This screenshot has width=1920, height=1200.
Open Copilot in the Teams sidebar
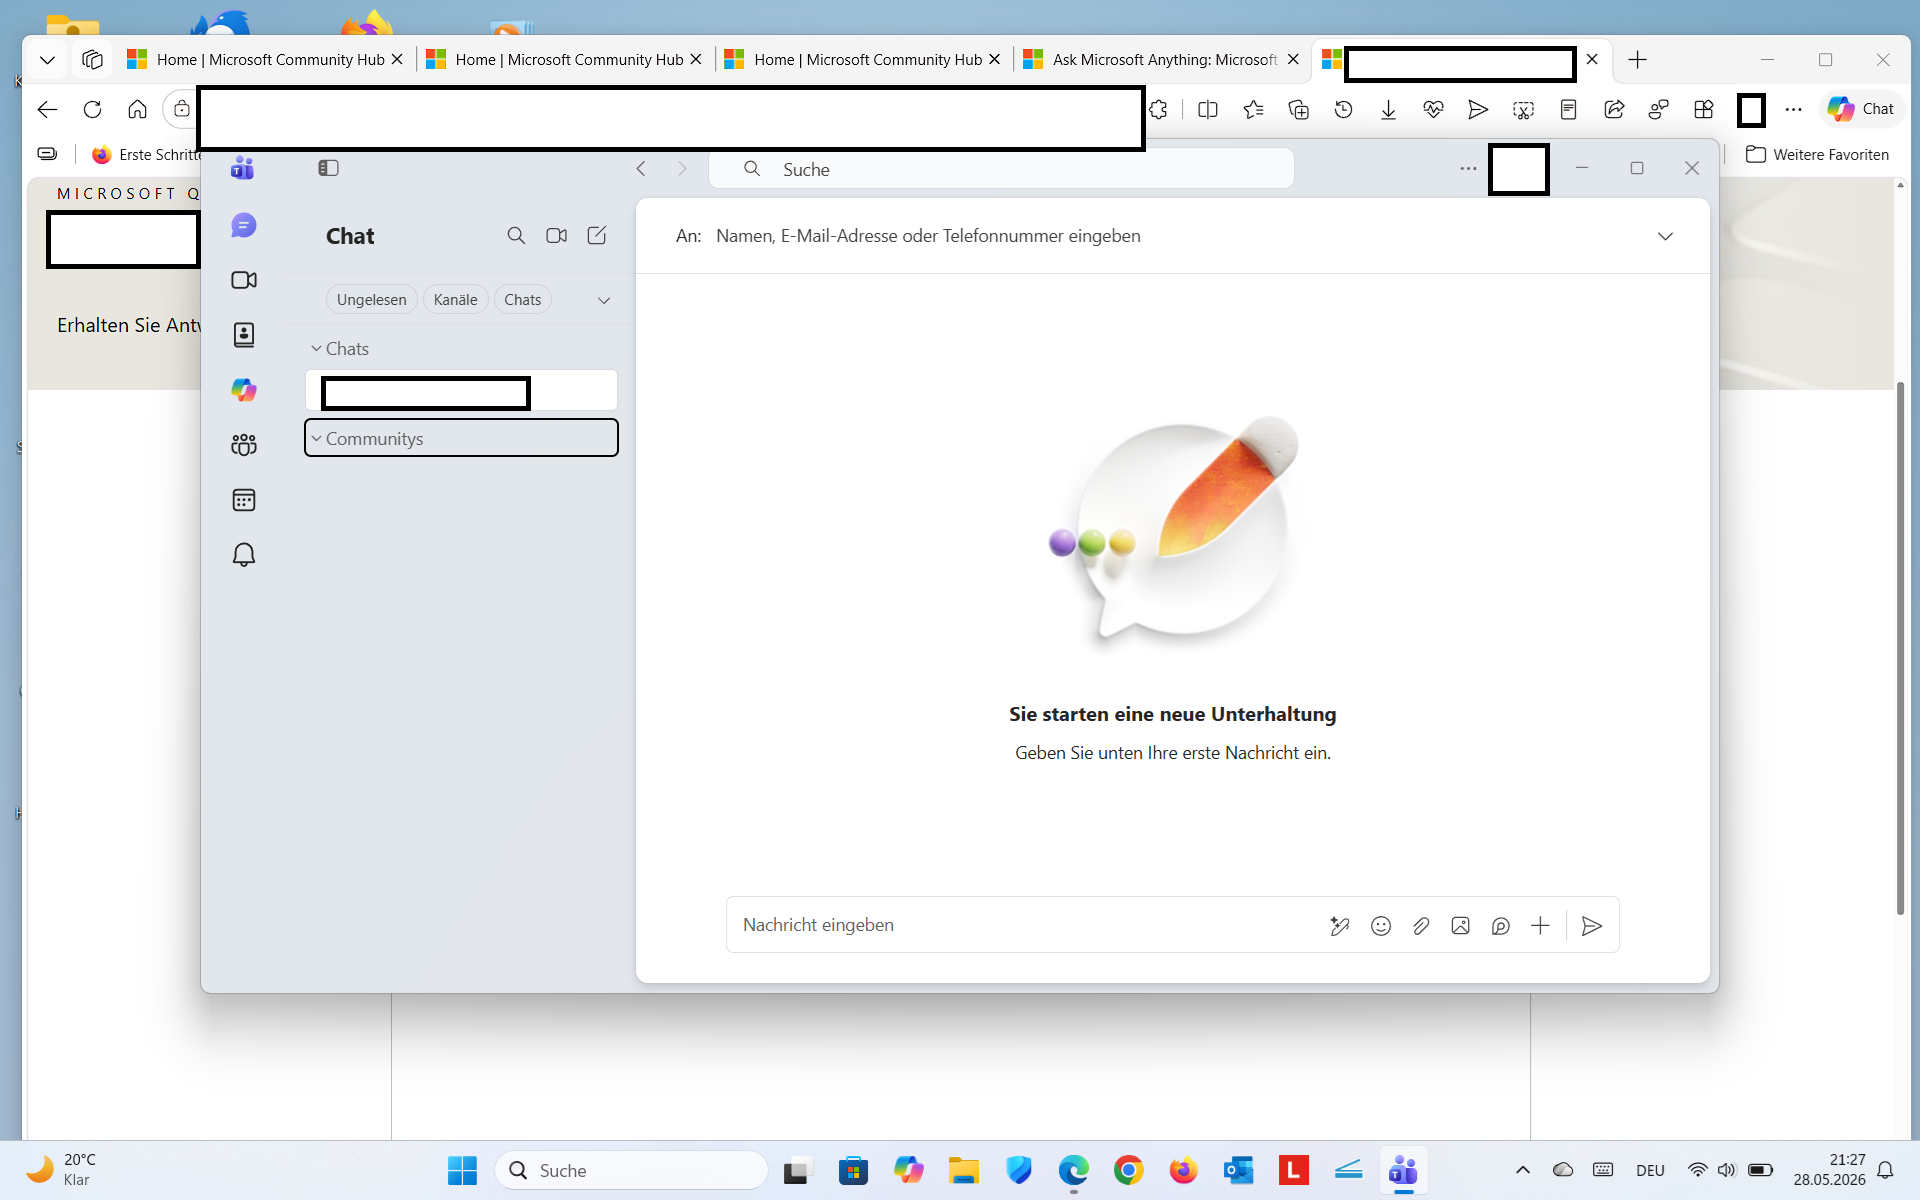click(244, 390)
